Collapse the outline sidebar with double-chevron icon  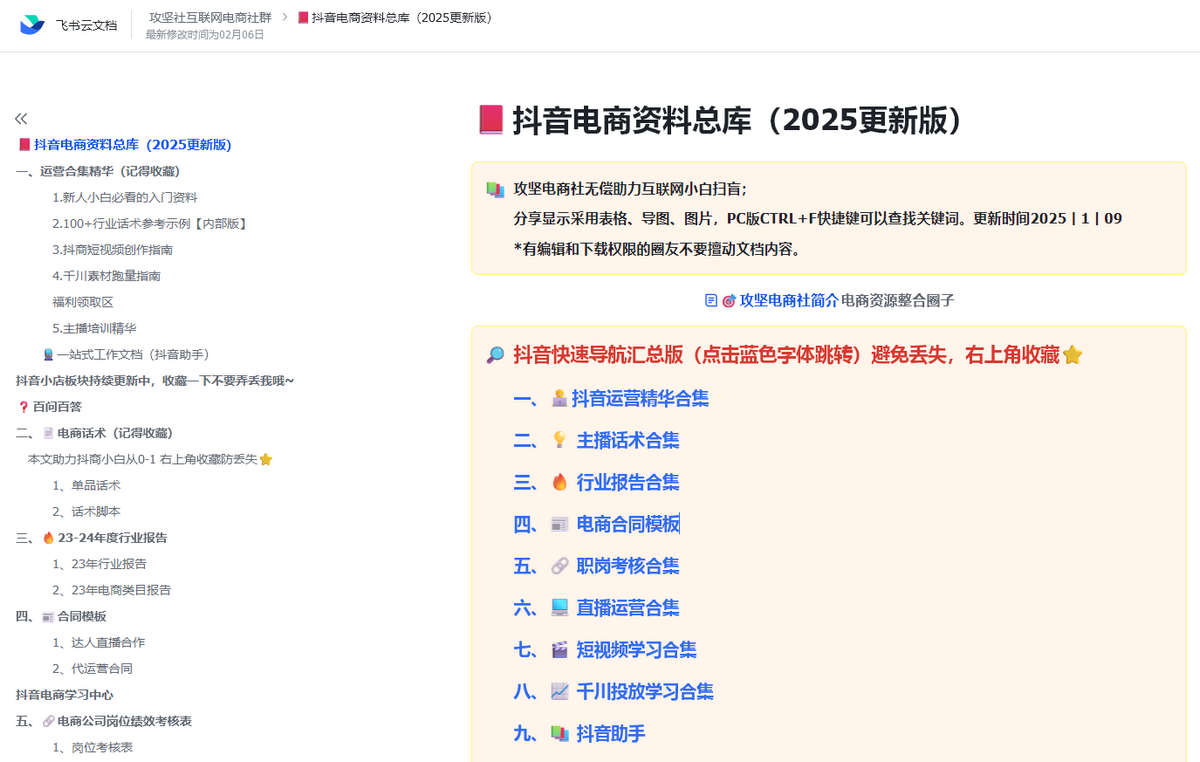click(21, 118)
